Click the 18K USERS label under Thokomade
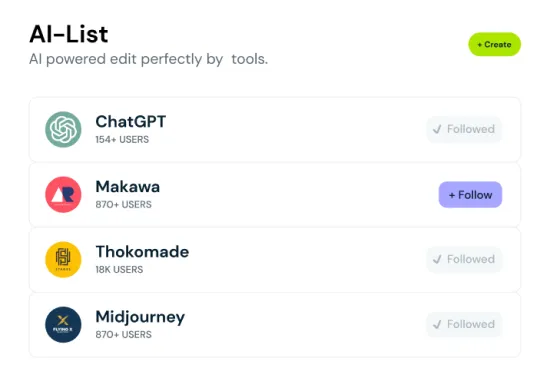Viewport: 550px width, 385px height. pos(119,270)
